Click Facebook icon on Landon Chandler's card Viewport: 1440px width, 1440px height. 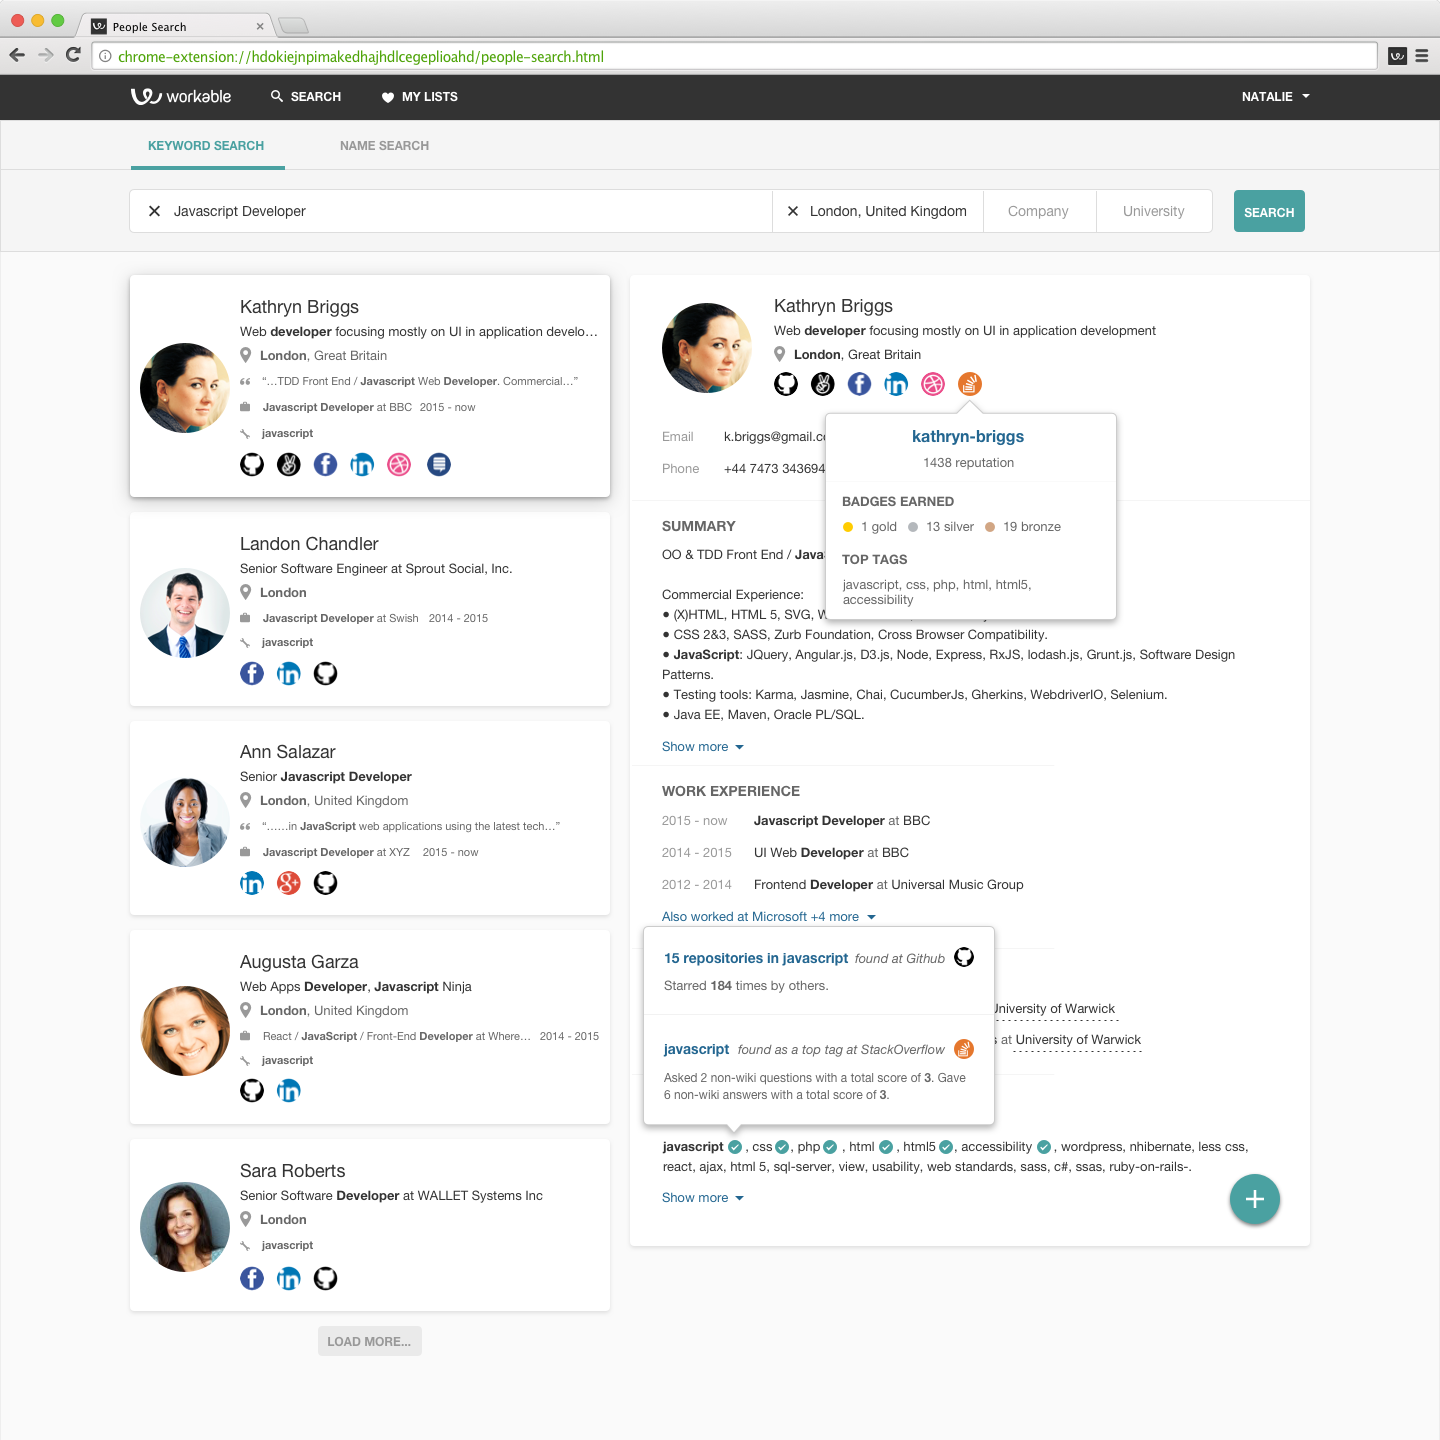click(x=252, y=674)
